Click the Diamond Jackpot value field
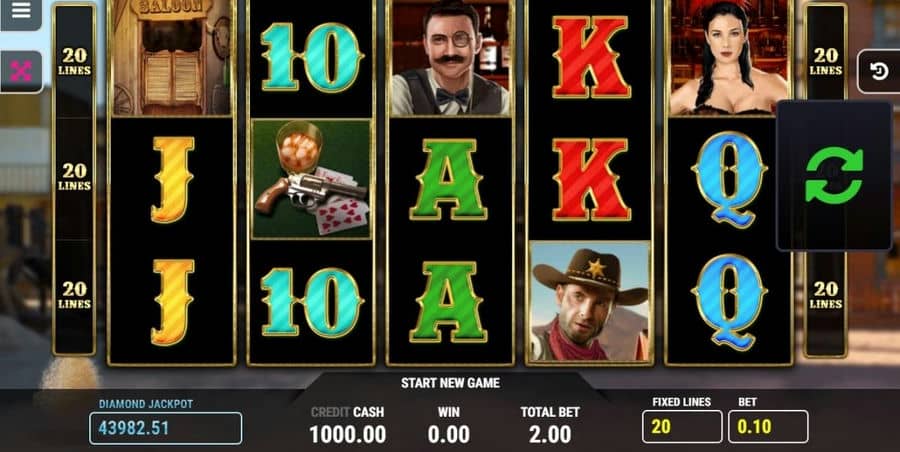 [x=165, y=428]
